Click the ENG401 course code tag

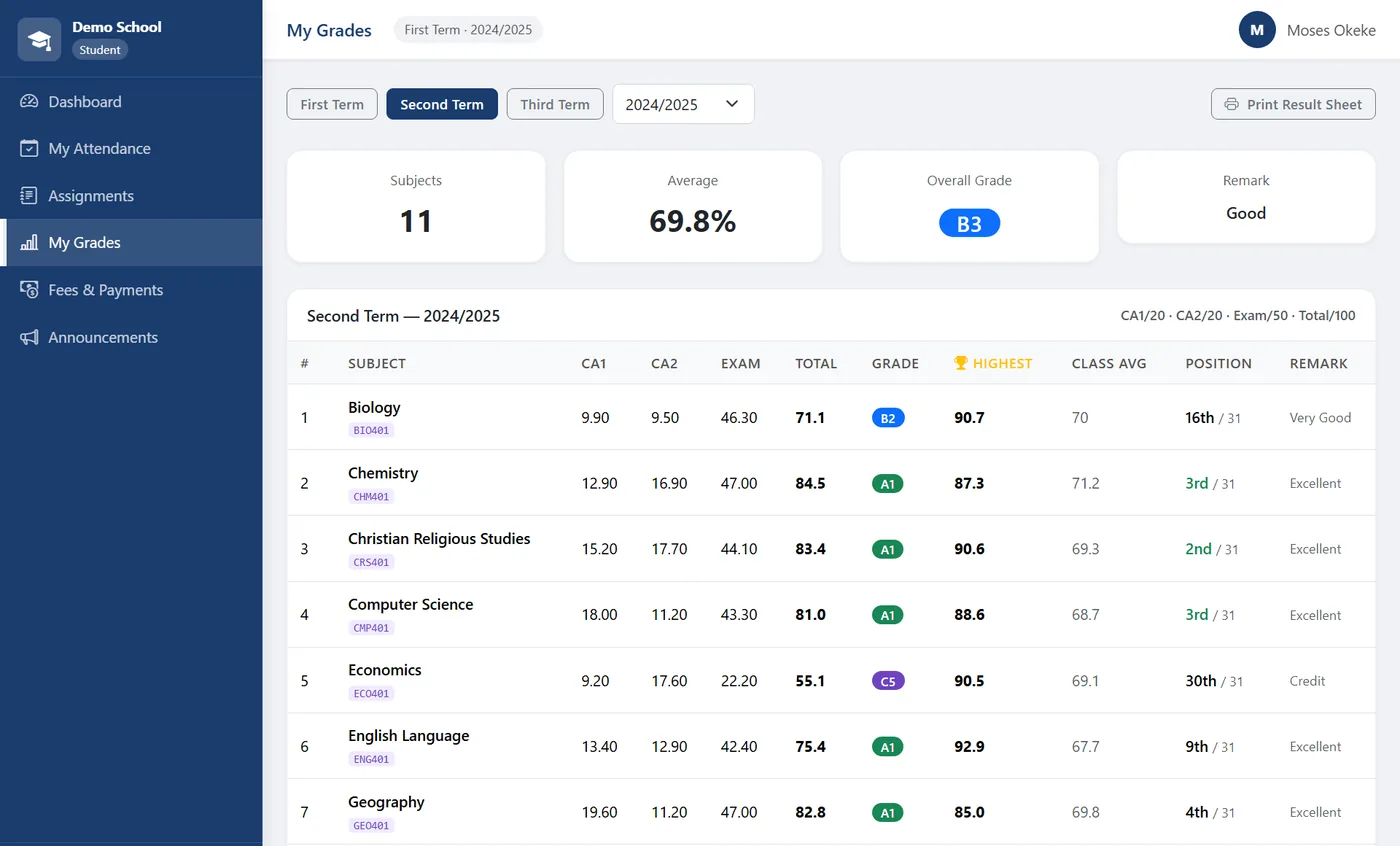pyautogui.click(x=371, y=760)
